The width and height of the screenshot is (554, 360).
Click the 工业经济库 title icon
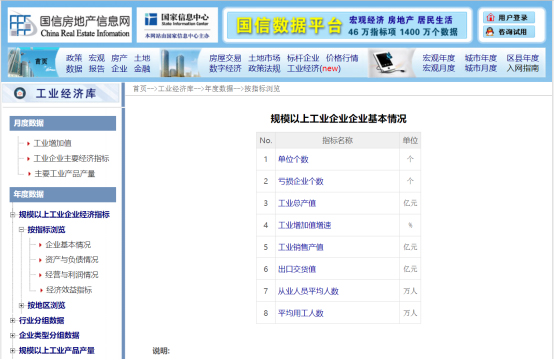[20, 93]
